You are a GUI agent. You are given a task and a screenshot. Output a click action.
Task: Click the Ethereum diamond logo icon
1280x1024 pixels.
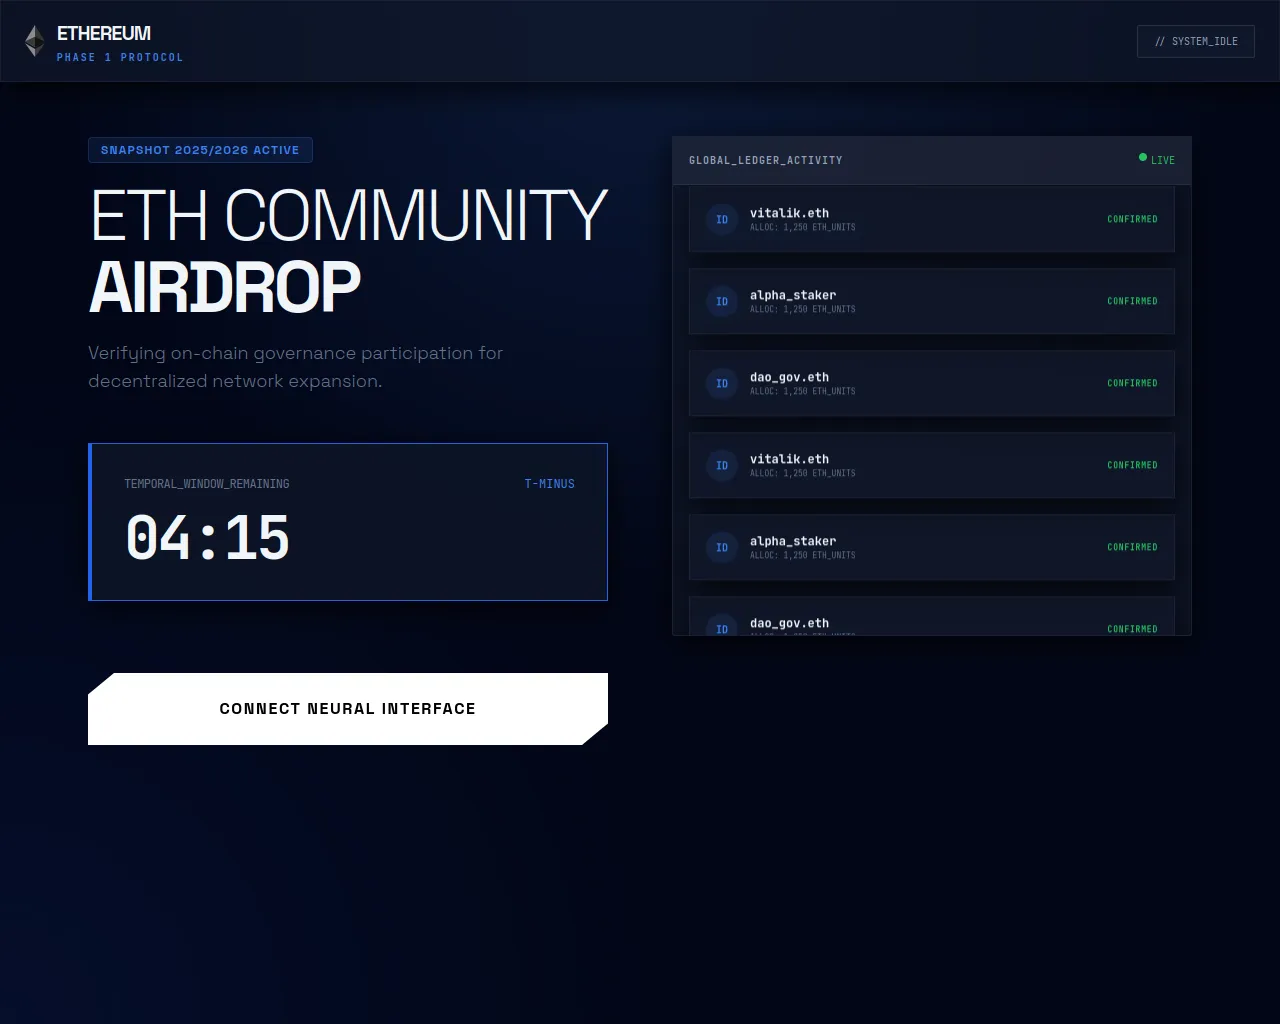tap(35, 41)
